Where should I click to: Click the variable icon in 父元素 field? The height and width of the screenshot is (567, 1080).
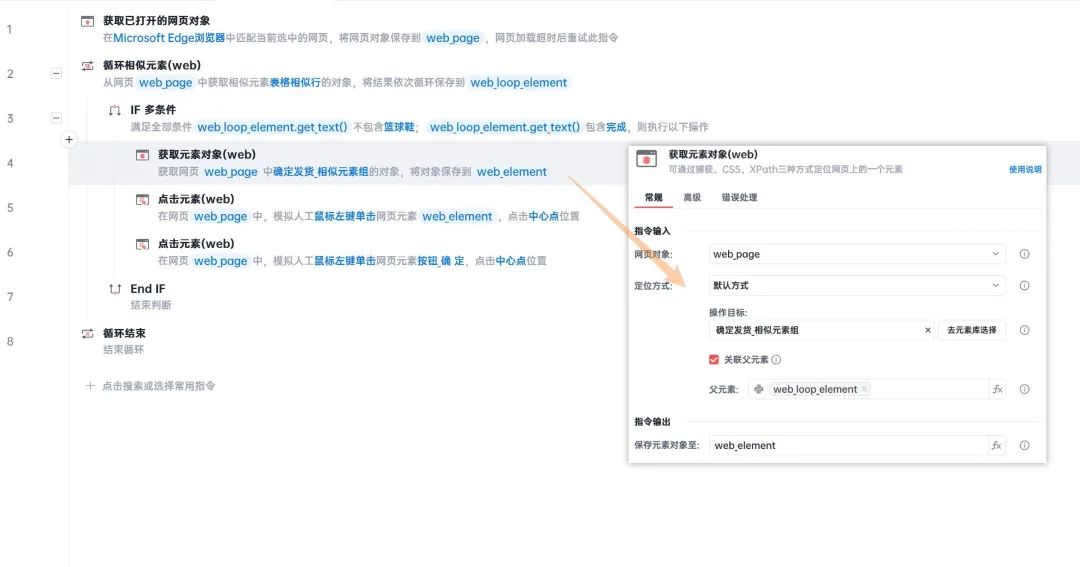click(758, 389)
